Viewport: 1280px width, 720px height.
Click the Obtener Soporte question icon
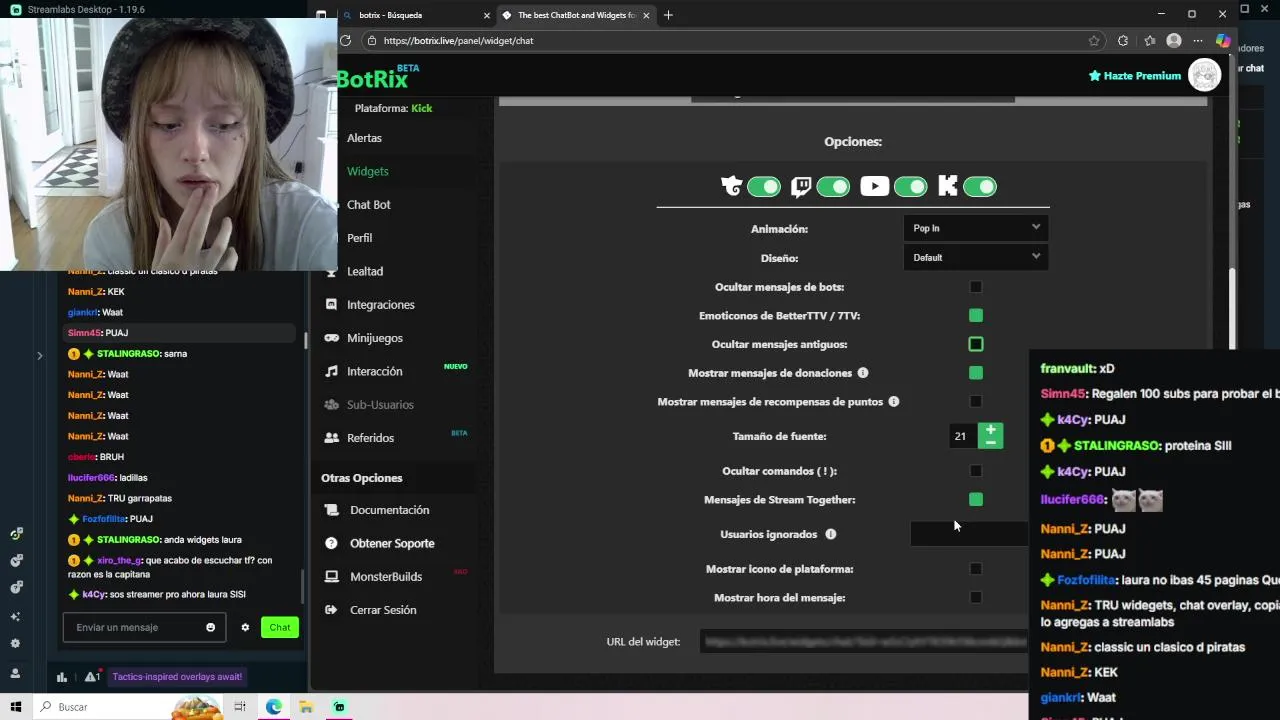click(x=331, y=543)
